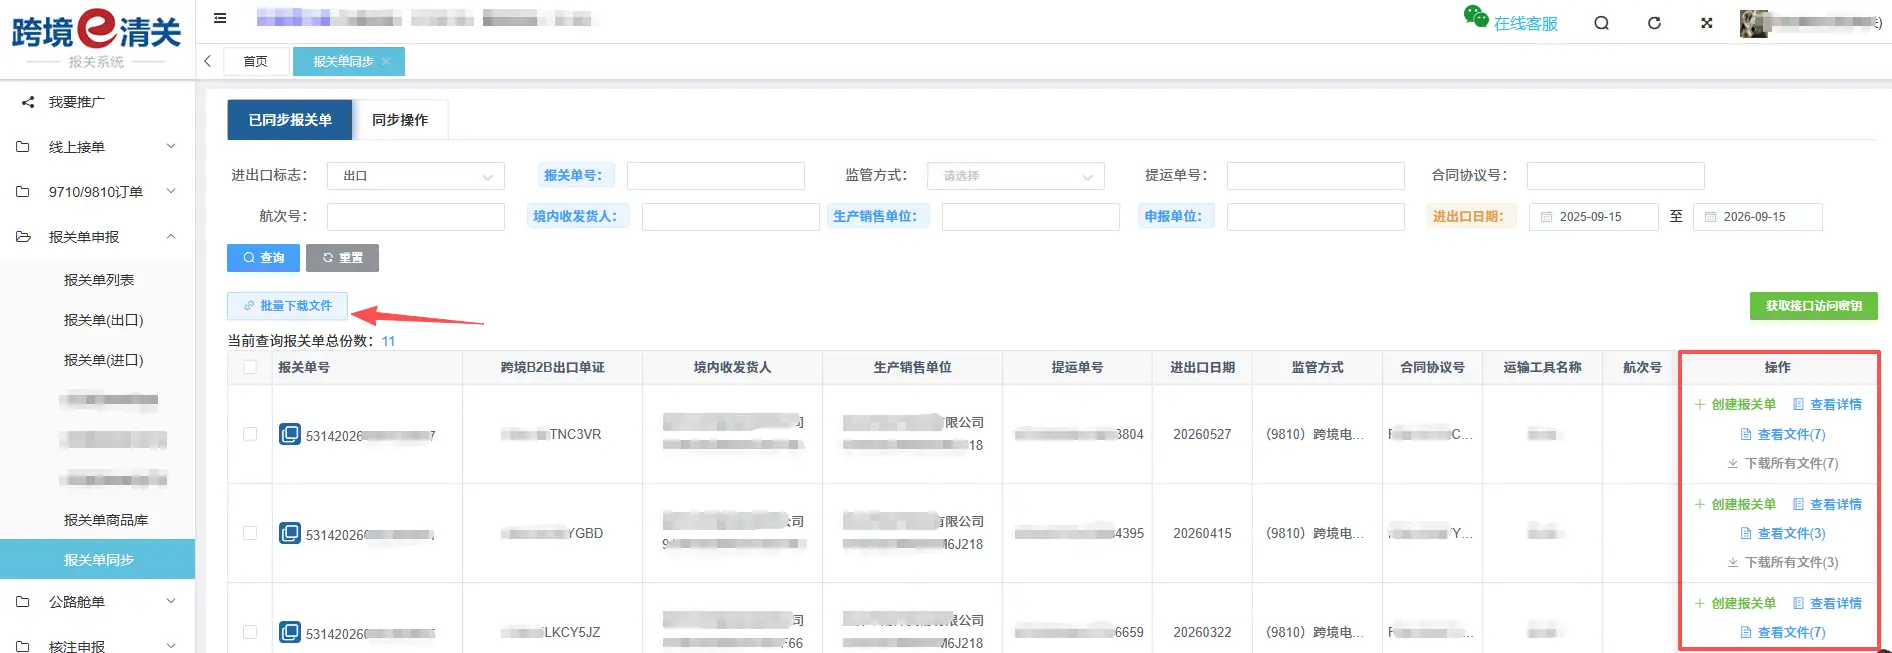Click the folder icon beside 核注申报
This screenshot has height=653, width=1892.
pos(23,646)
